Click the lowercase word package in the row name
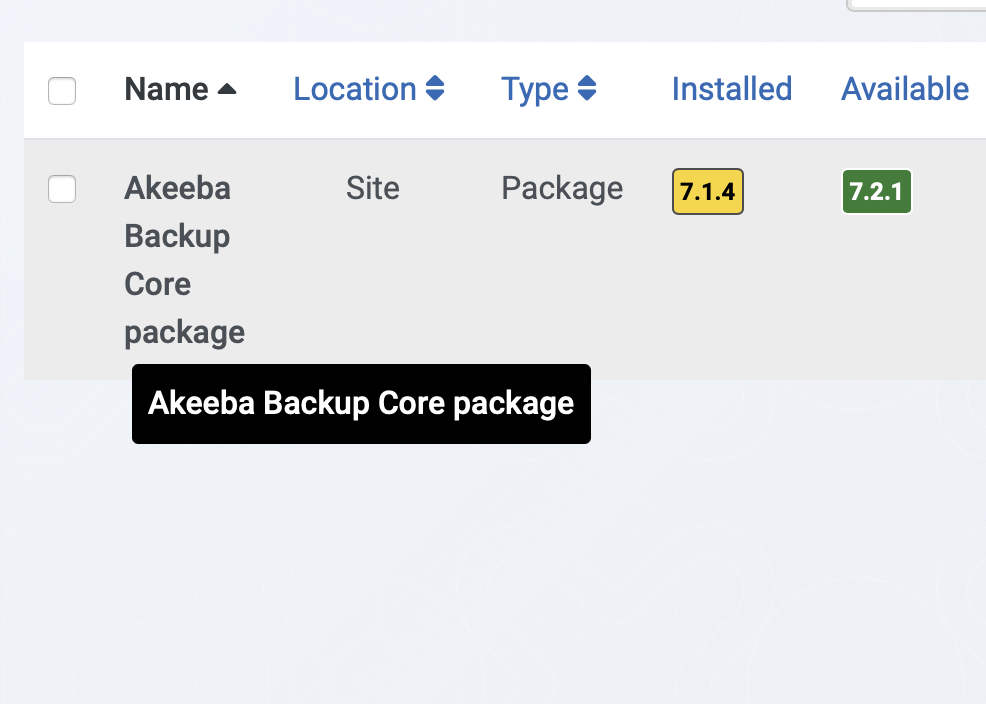 point(185,334)
